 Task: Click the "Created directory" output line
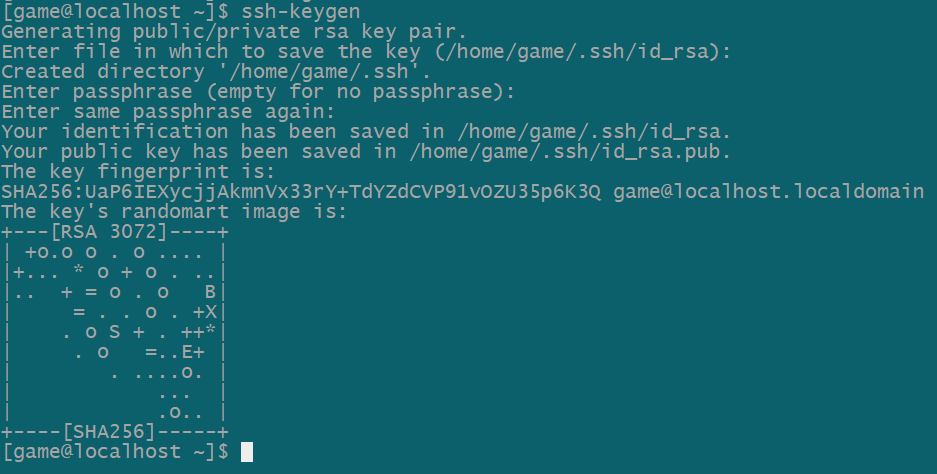pos(216,71)
